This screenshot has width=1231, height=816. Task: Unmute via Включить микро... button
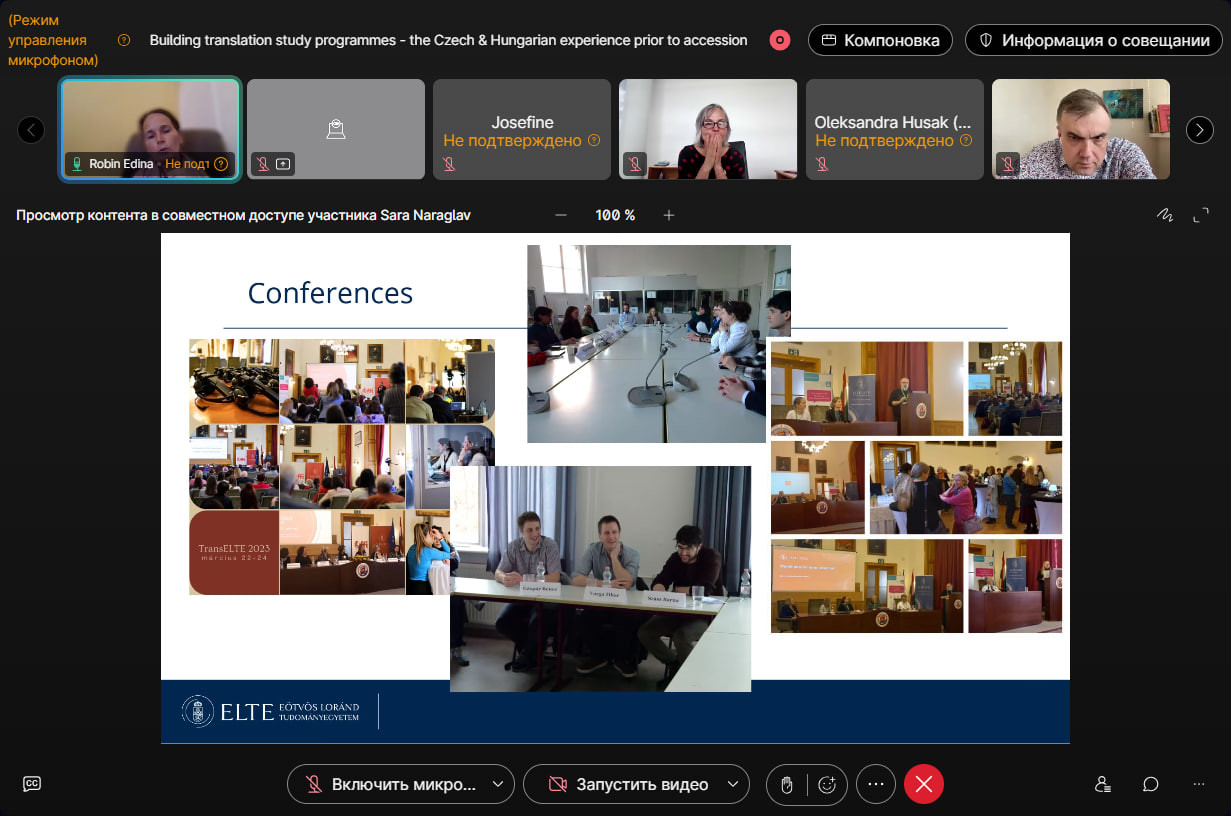pyautogui.click(x=391, y=784)
